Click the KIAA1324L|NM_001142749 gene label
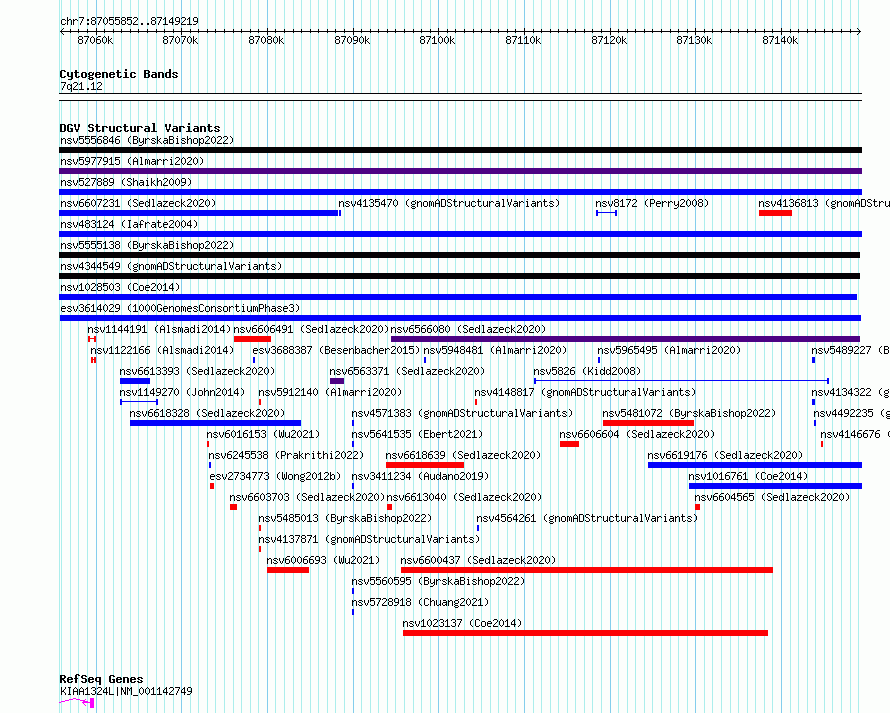The height and width of the screenshot is (713, 890). (126, 691)
